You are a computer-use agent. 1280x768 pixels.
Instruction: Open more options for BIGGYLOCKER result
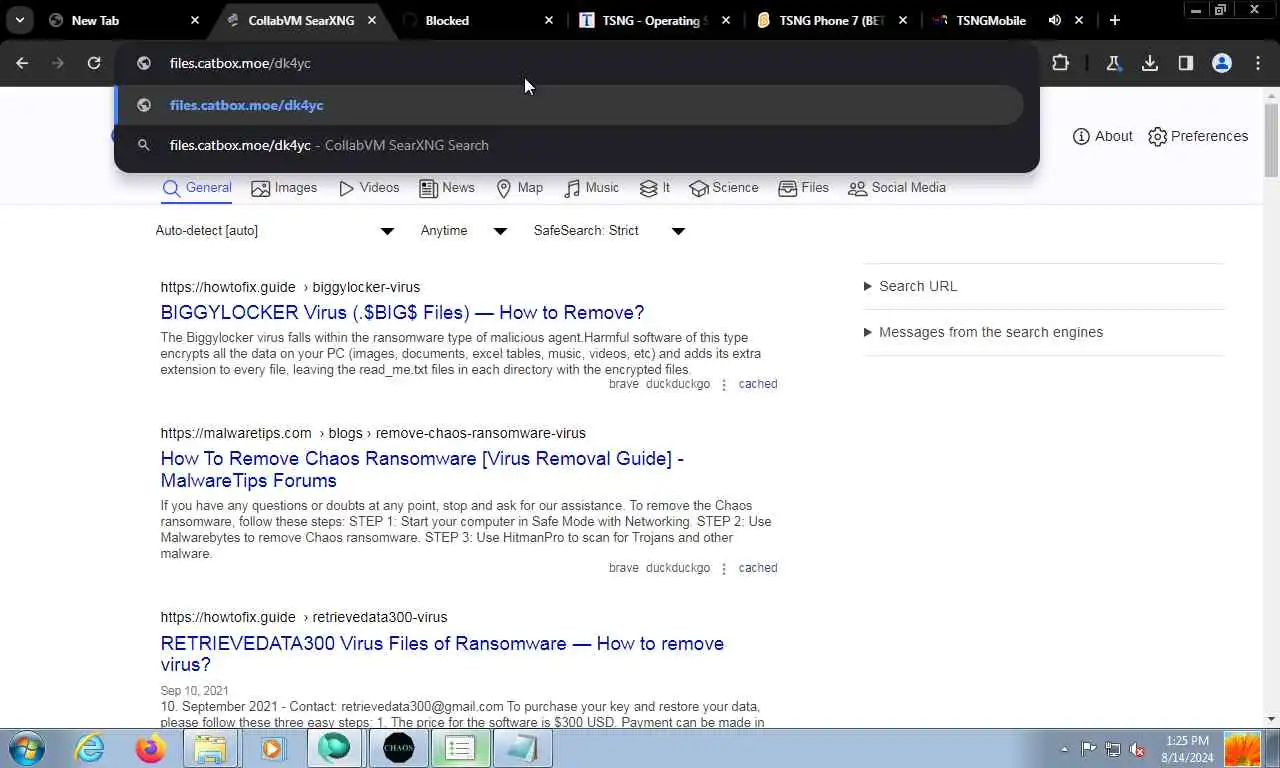click(724, 385)
